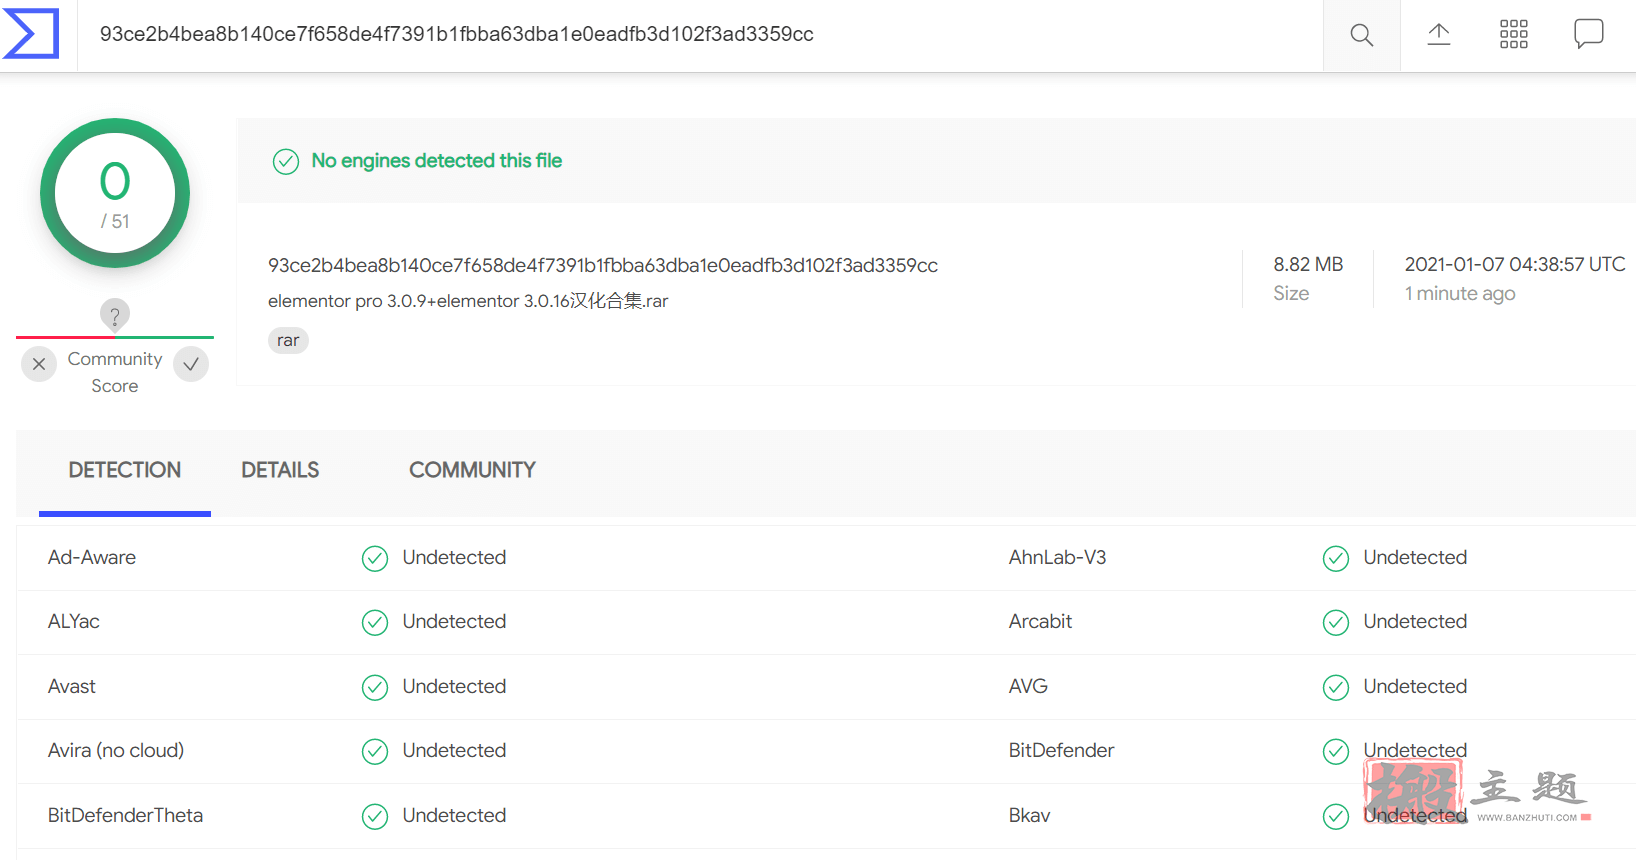Click the Arcabit engine name
The width and height of the screenshot is (1636, 860).
(x=1040, y=622)
